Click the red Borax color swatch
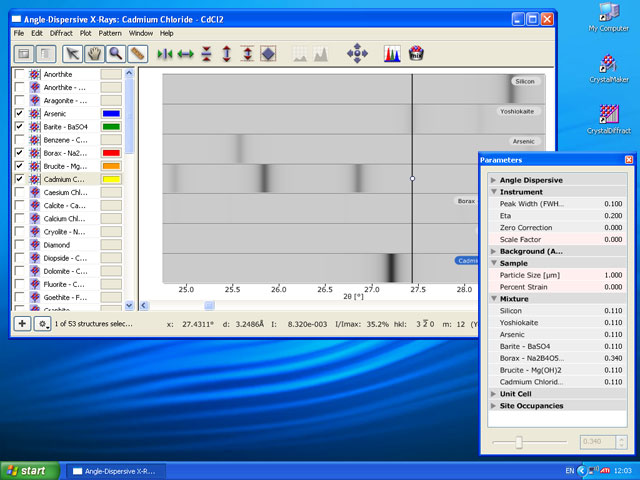This screenshot has width=640, height=480. pos(111,153)
